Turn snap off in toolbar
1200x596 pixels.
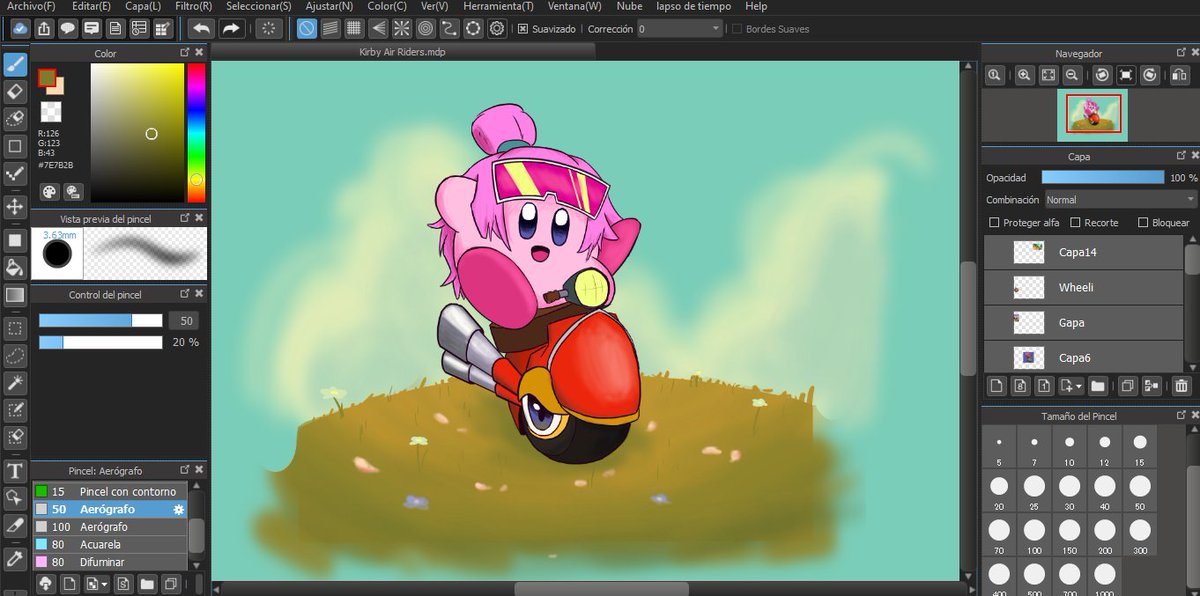pos(307,29)
